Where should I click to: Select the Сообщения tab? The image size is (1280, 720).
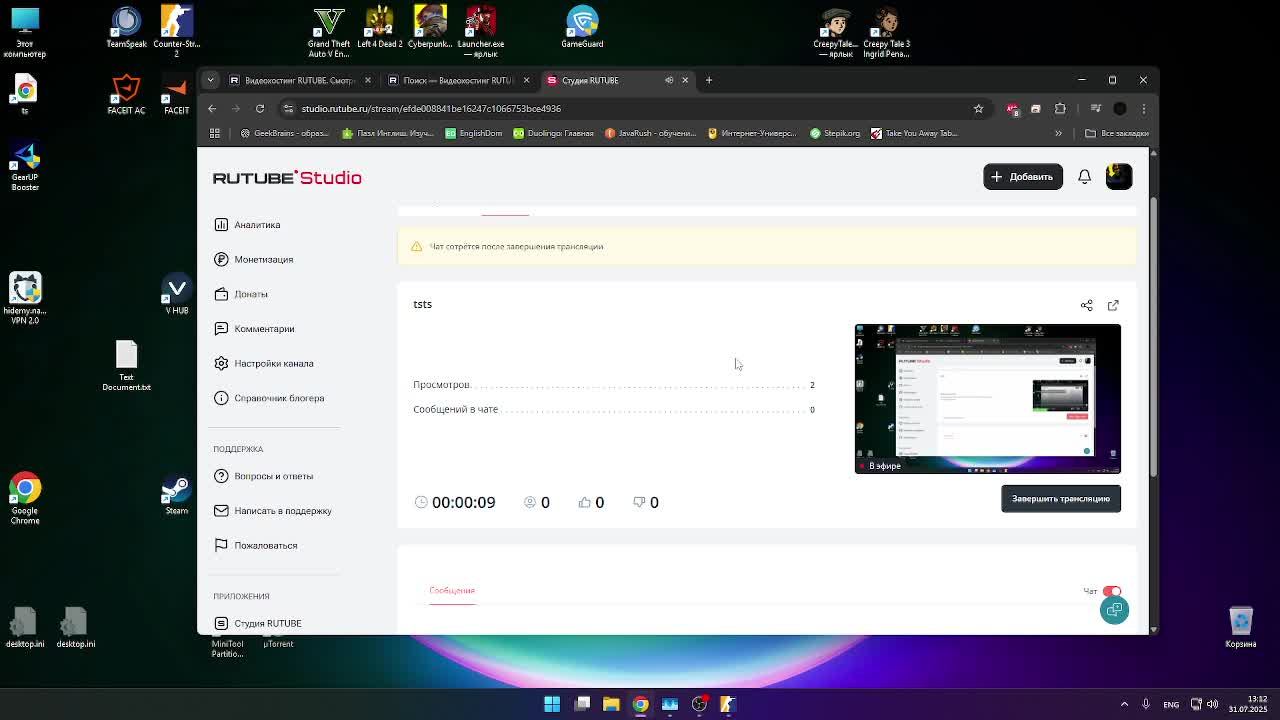click(452, 590)
